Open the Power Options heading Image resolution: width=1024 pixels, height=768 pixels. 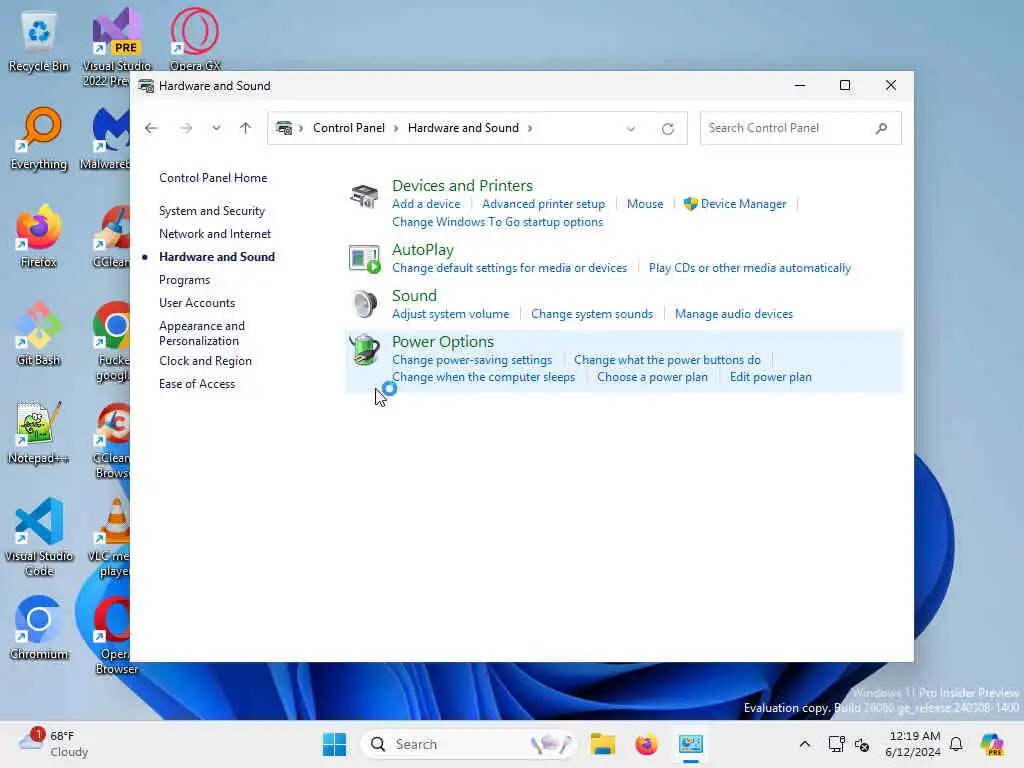coord(443,342)
